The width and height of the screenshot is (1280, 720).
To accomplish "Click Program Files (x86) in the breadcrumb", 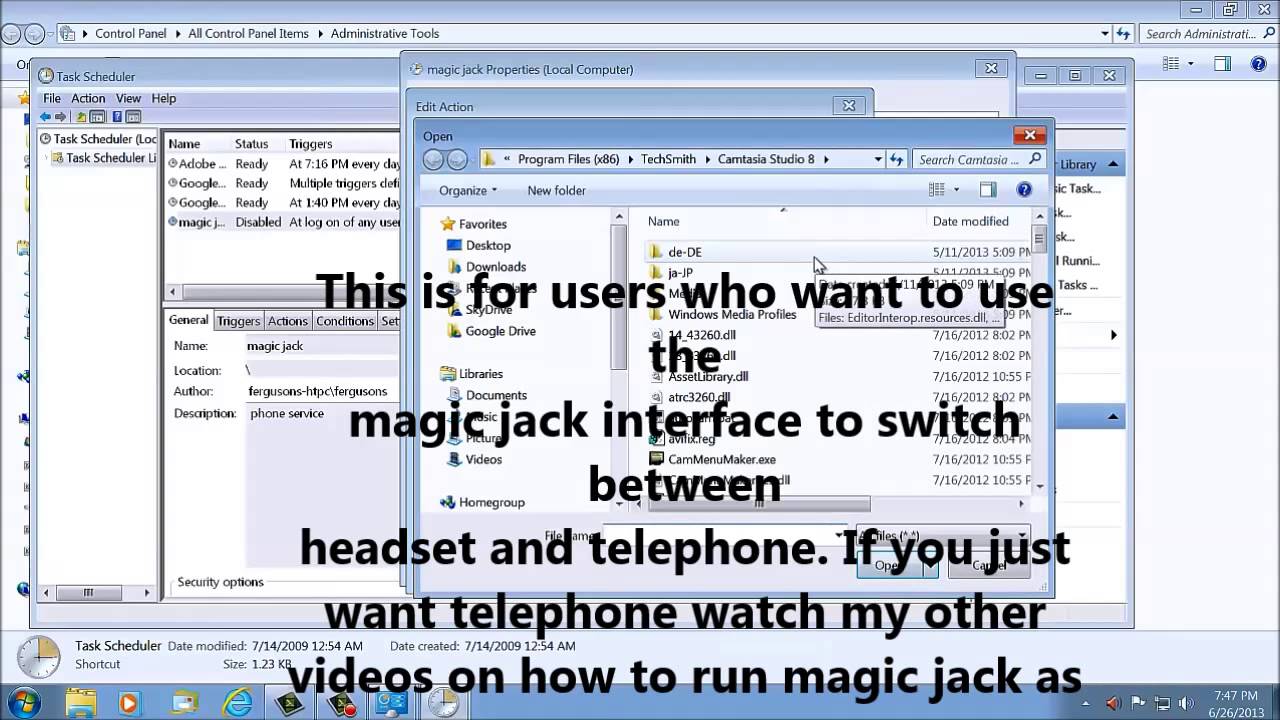I will coord(569,159).
